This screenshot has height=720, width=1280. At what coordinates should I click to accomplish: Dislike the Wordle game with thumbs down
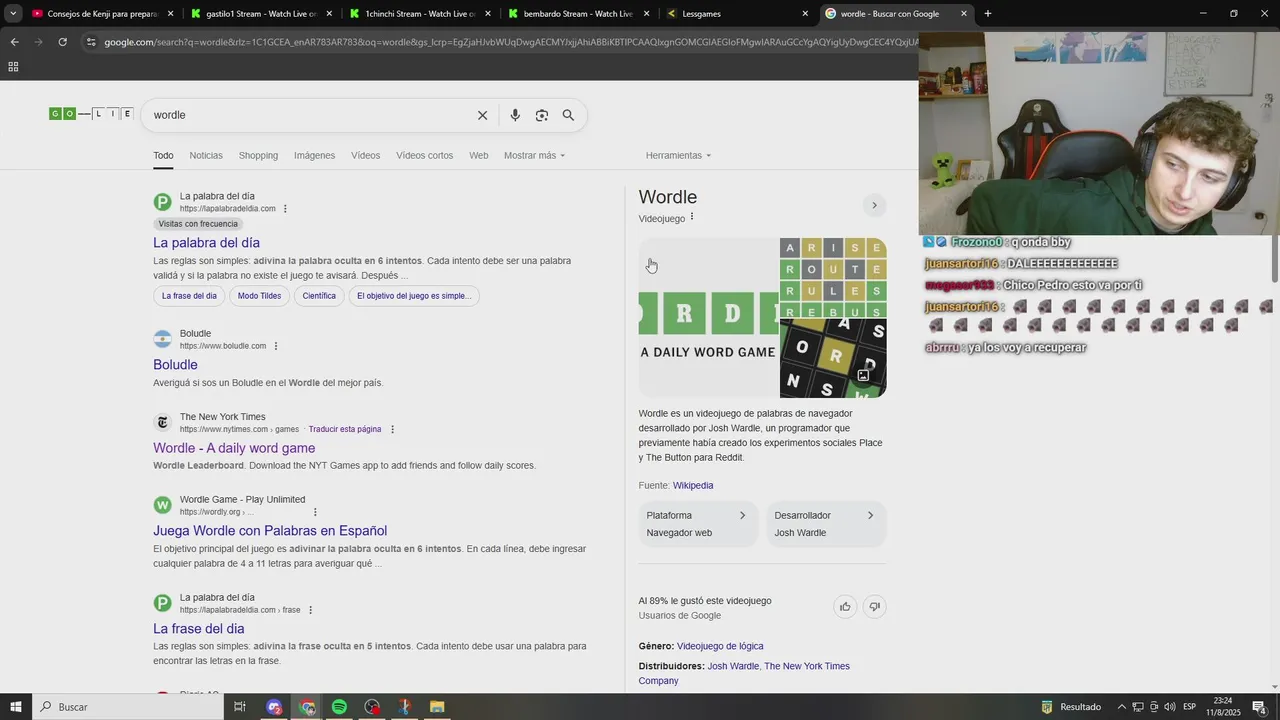(874, 607)
